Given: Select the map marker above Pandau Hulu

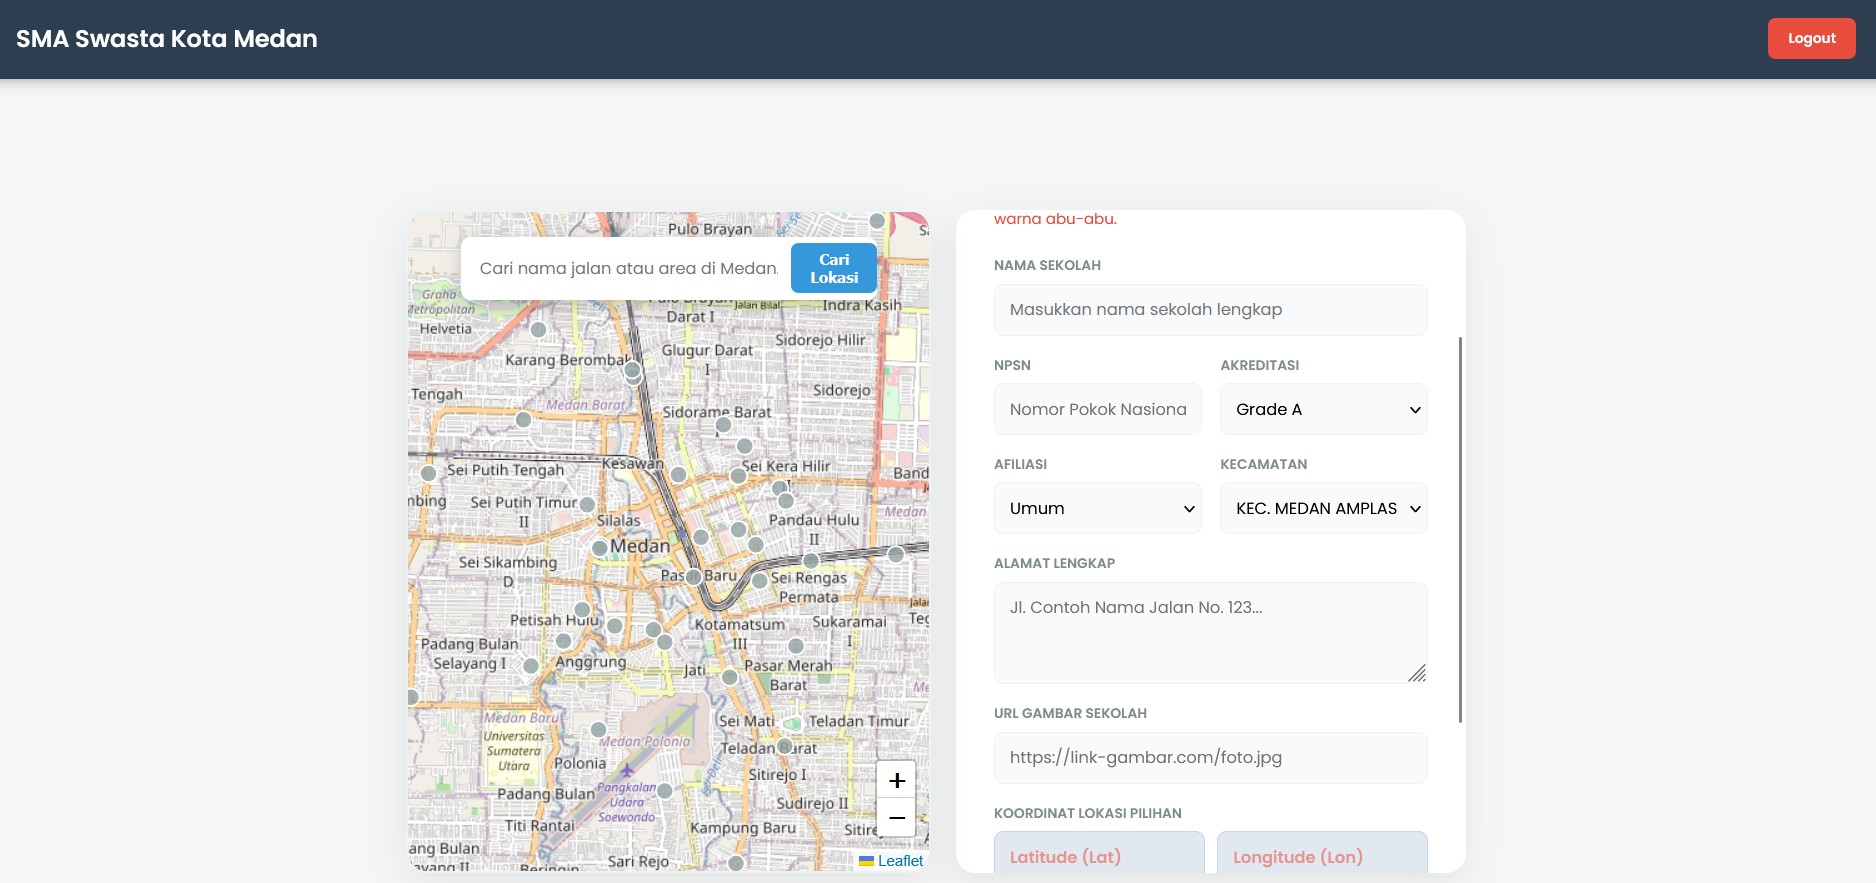Looking at the screenshot, I should [786, 500].
